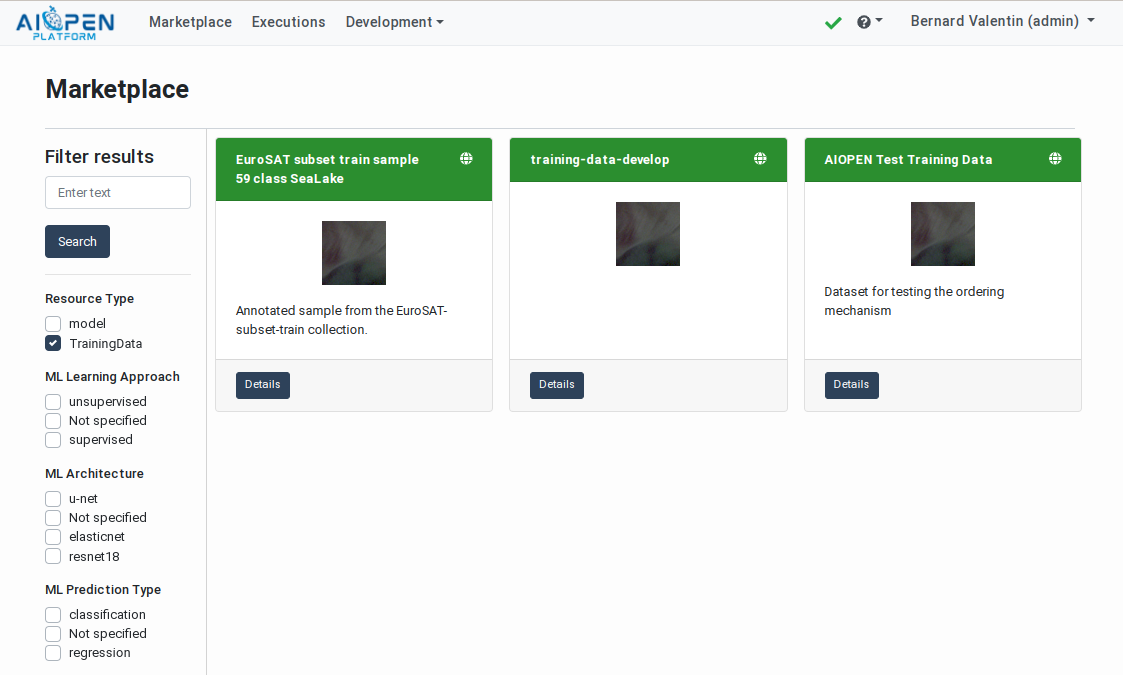Go to the Marketplace nav item
This screenshot has width=1123, height=675.
(190, 22)
